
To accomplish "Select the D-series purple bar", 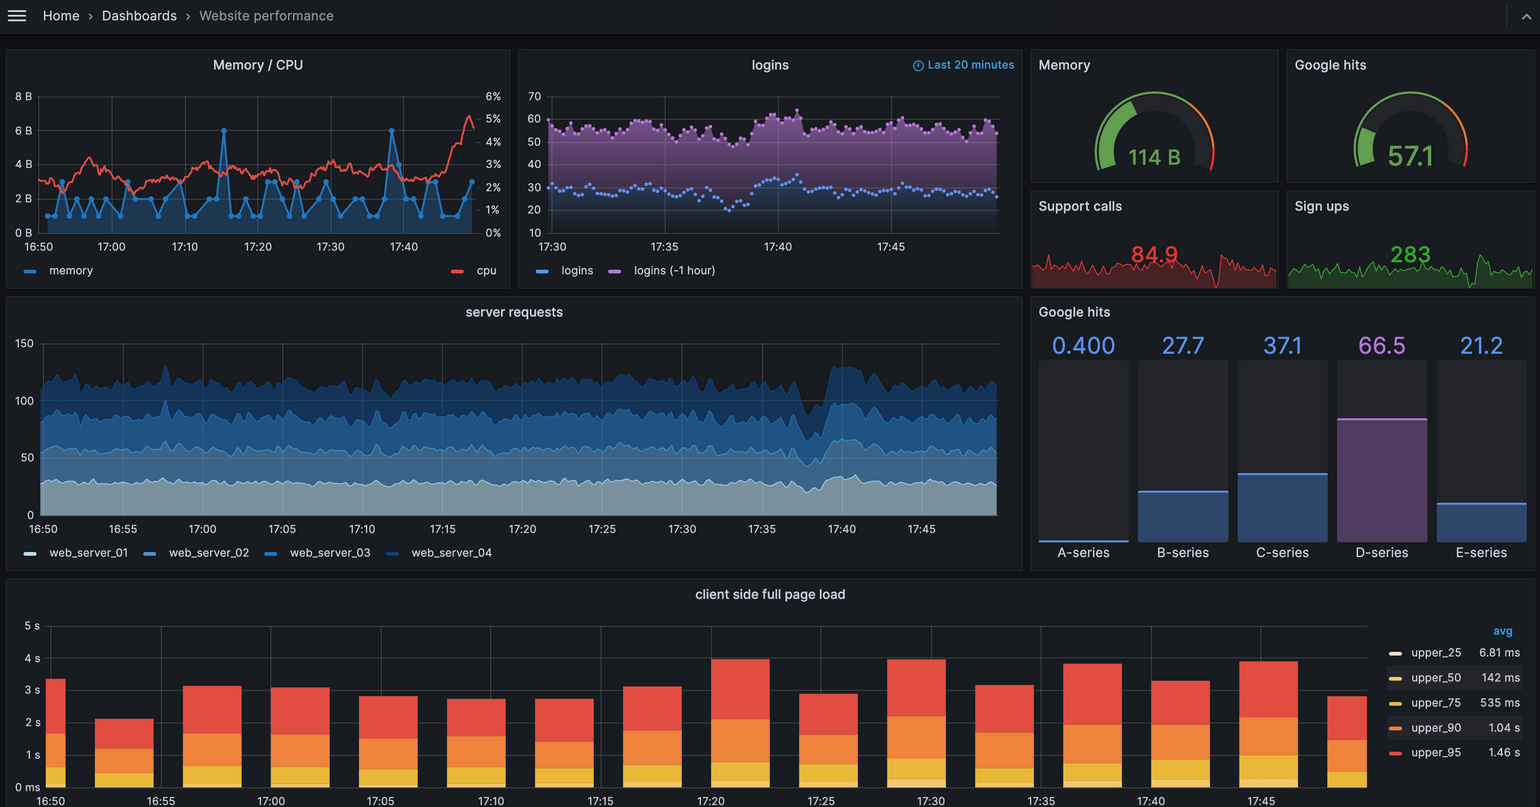I will [1381, 480].
